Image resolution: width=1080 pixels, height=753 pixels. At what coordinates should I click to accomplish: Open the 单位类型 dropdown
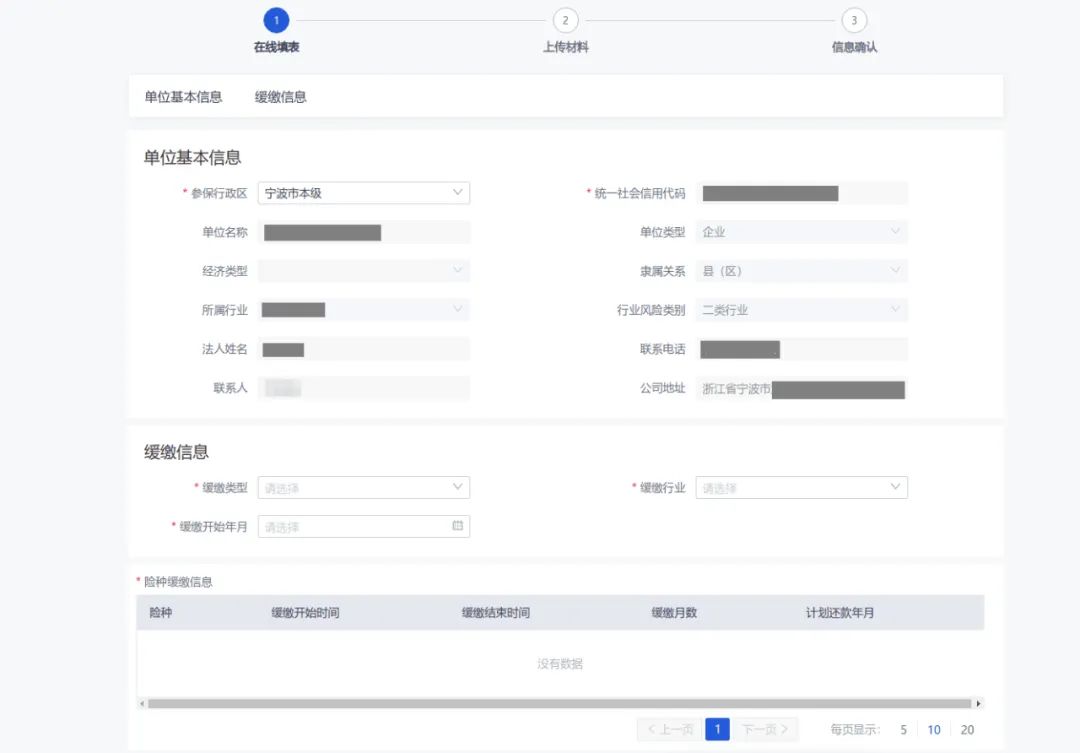pyautogui.click(x=801, y=232)
